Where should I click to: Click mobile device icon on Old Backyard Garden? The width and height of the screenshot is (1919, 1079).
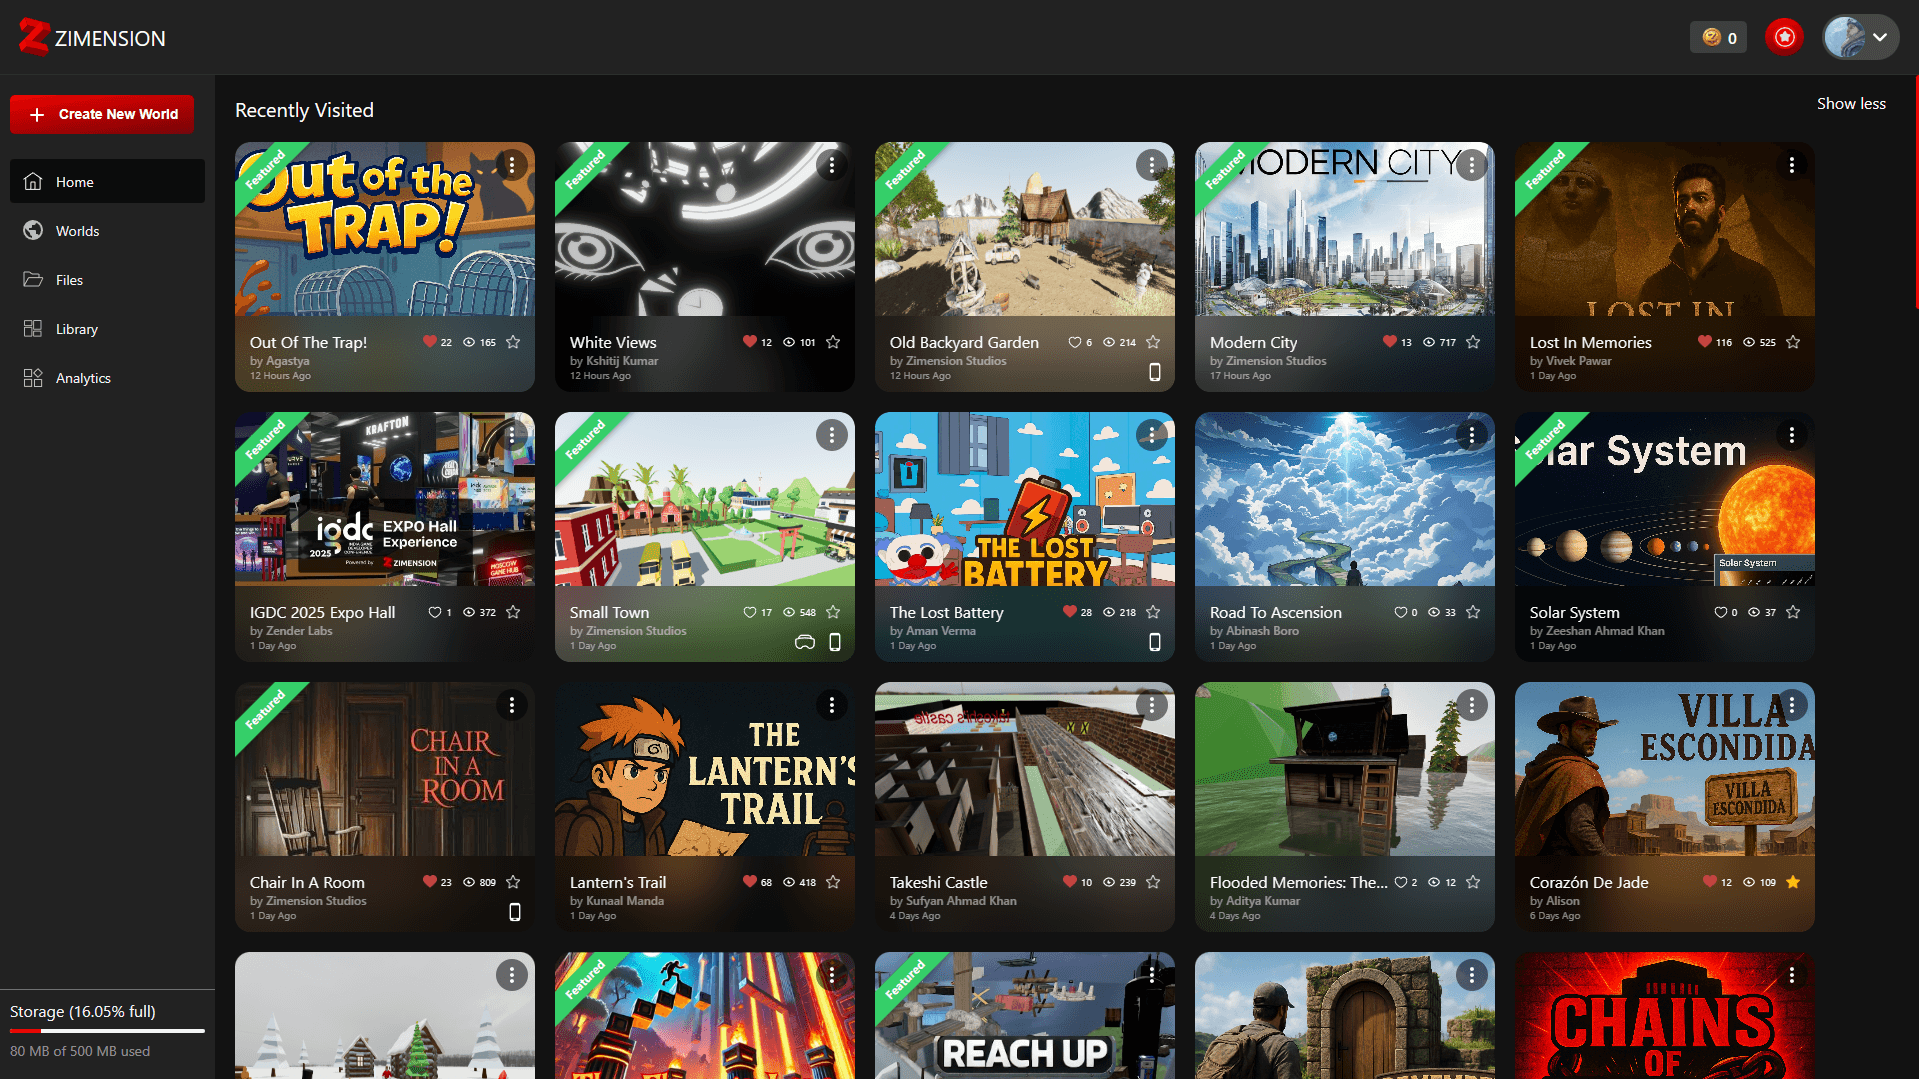1155,372
